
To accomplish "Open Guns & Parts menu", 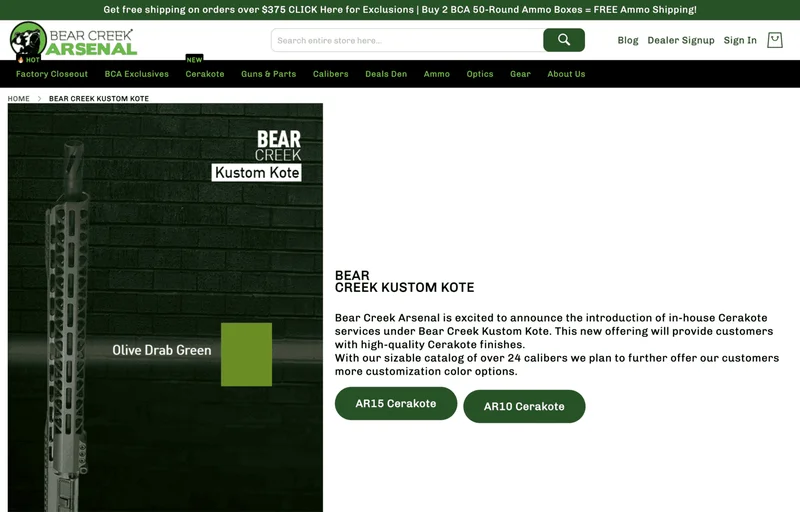I will pos(268,74).
